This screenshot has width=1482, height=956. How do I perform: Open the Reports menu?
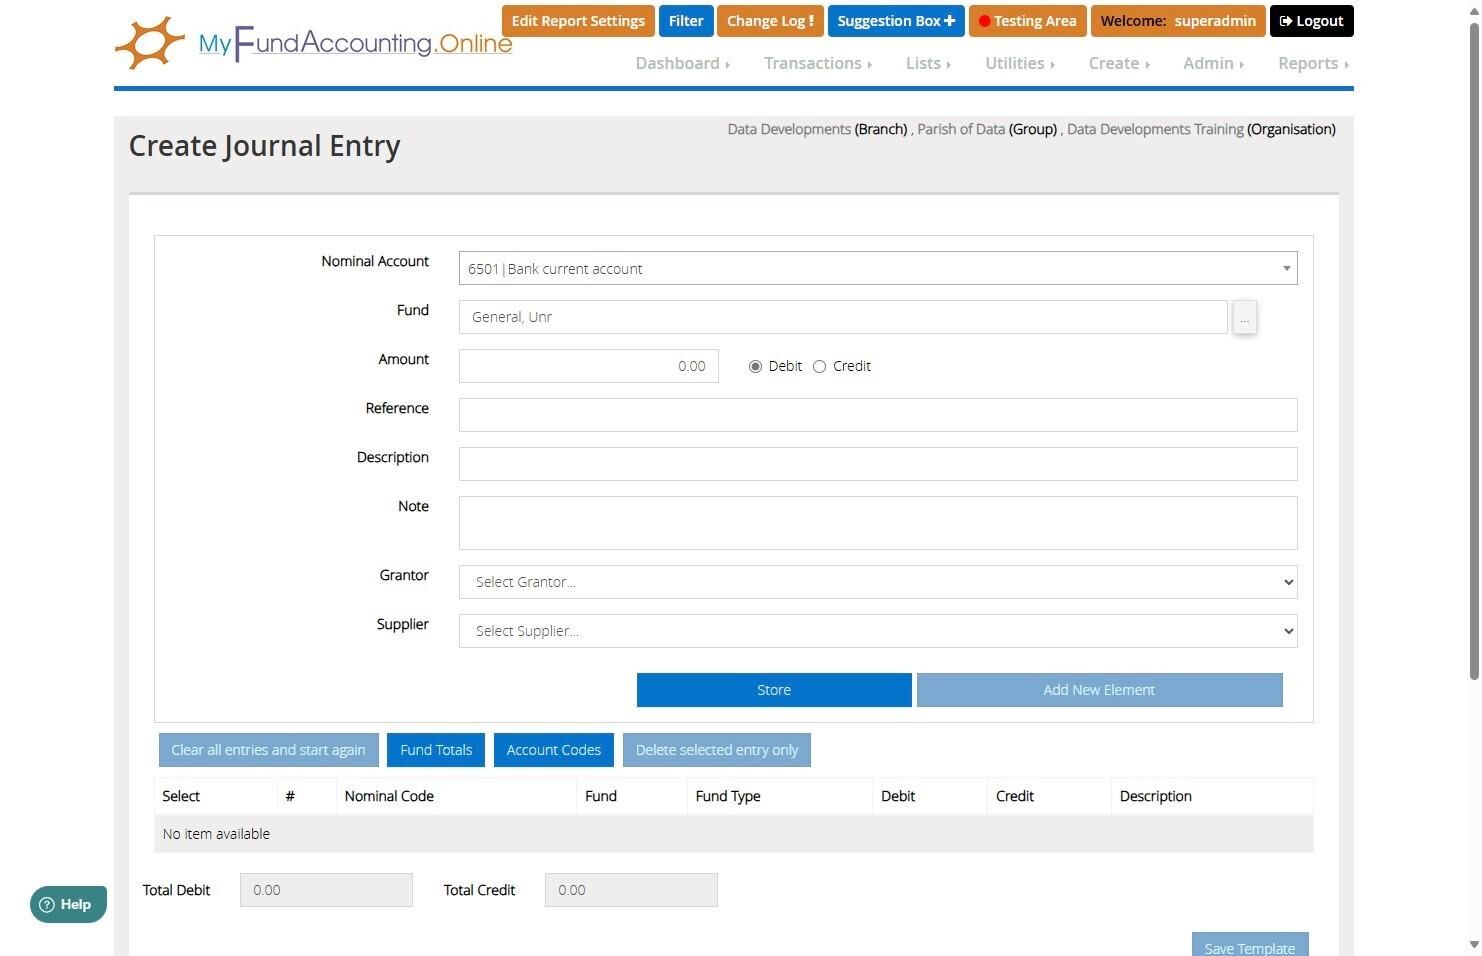click(x=1313, y=63)
